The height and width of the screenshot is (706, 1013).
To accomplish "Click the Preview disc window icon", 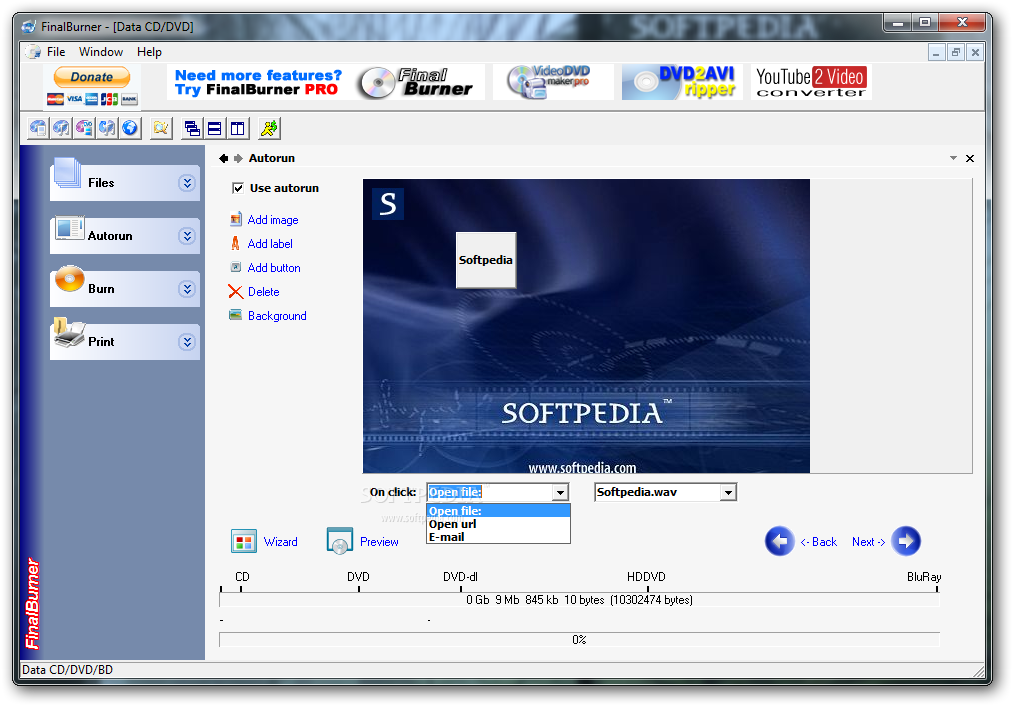I will coord(340,541).
